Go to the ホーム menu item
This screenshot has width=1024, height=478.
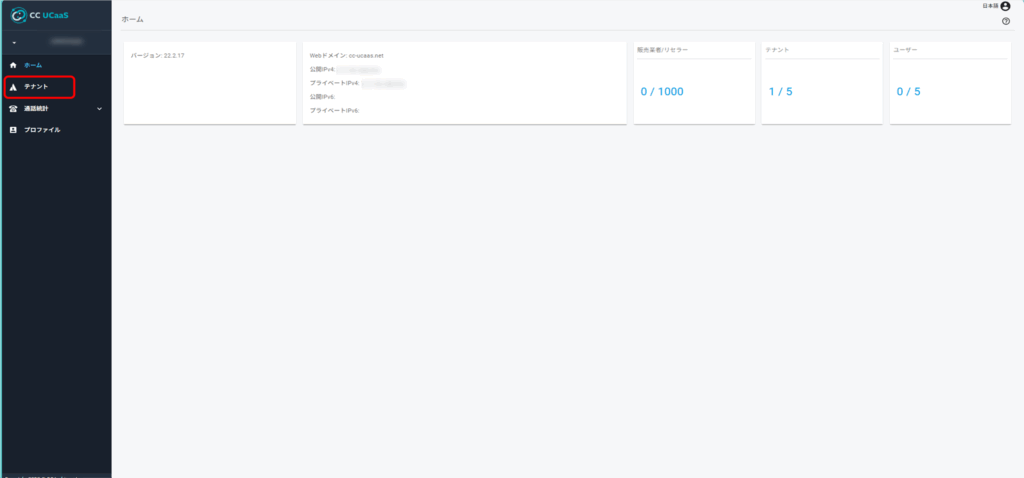[33, 65]
